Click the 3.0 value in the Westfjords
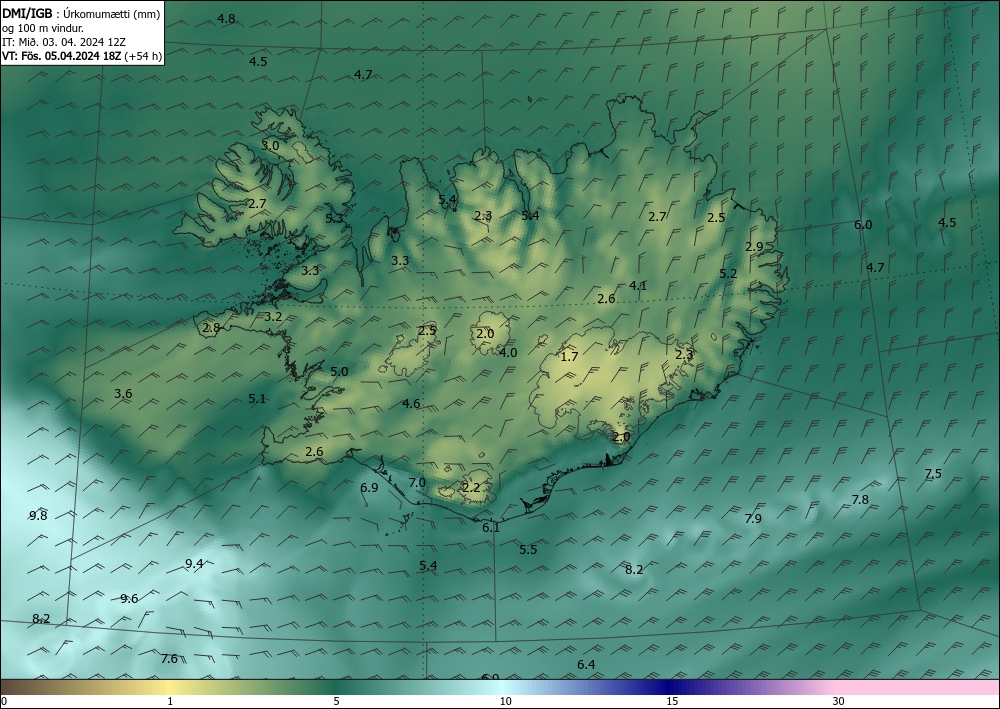The image size is (1000, 709). pos(270,145)
